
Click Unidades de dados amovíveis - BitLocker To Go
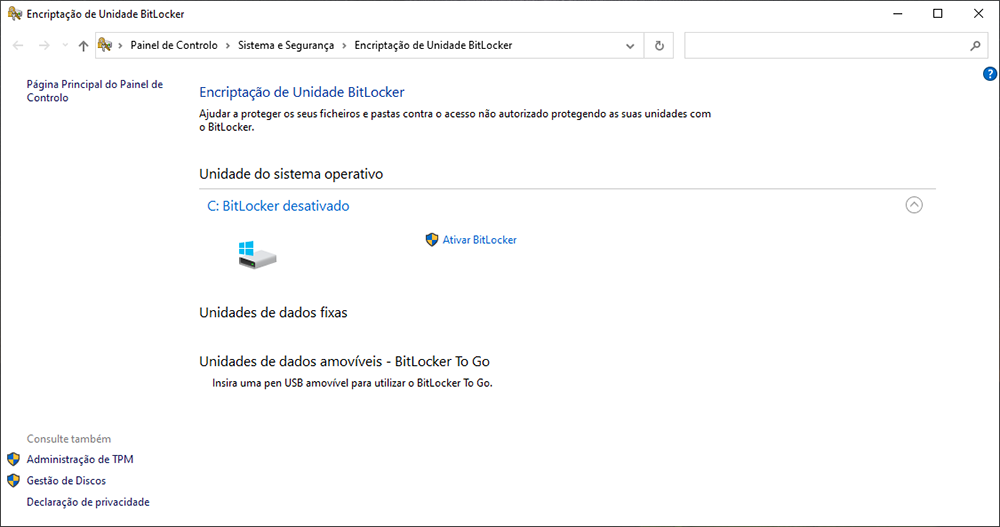[x=344, y=362]
